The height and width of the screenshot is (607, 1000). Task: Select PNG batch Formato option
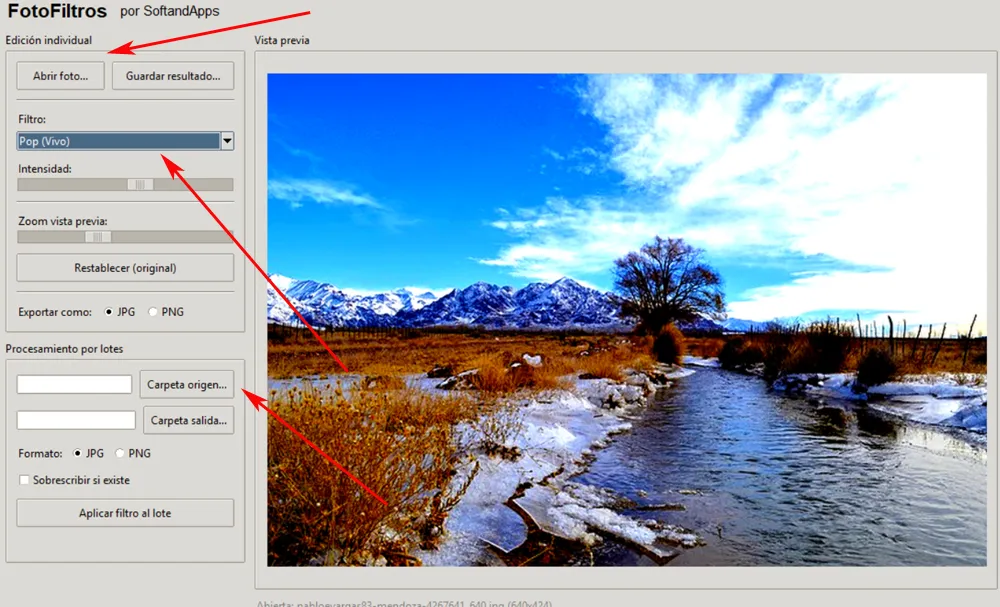click(x=120, y=453)
